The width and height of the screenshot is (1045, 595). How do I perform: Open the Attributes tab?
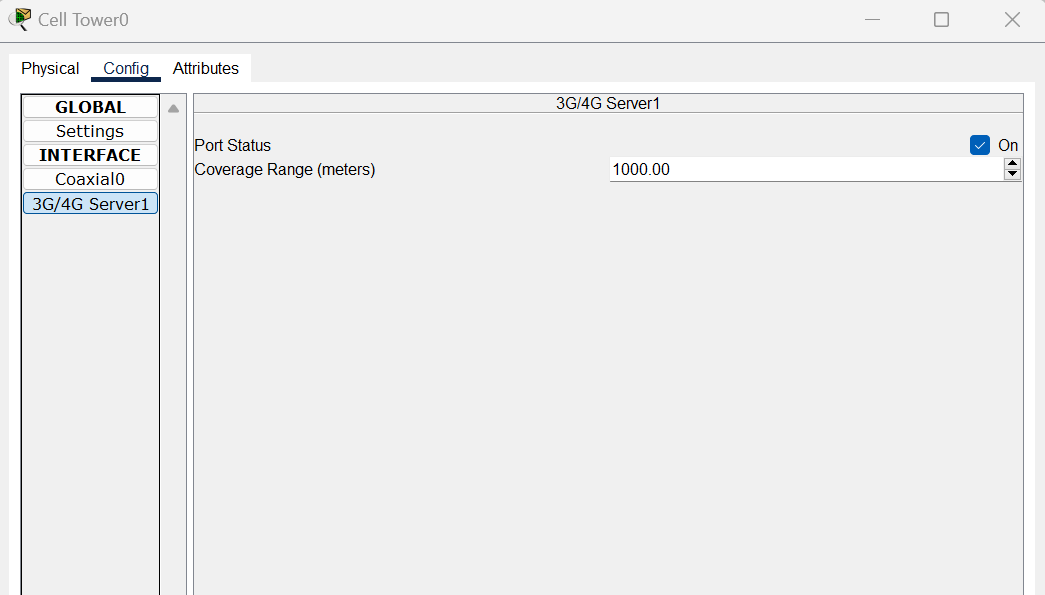coord(205,69)
